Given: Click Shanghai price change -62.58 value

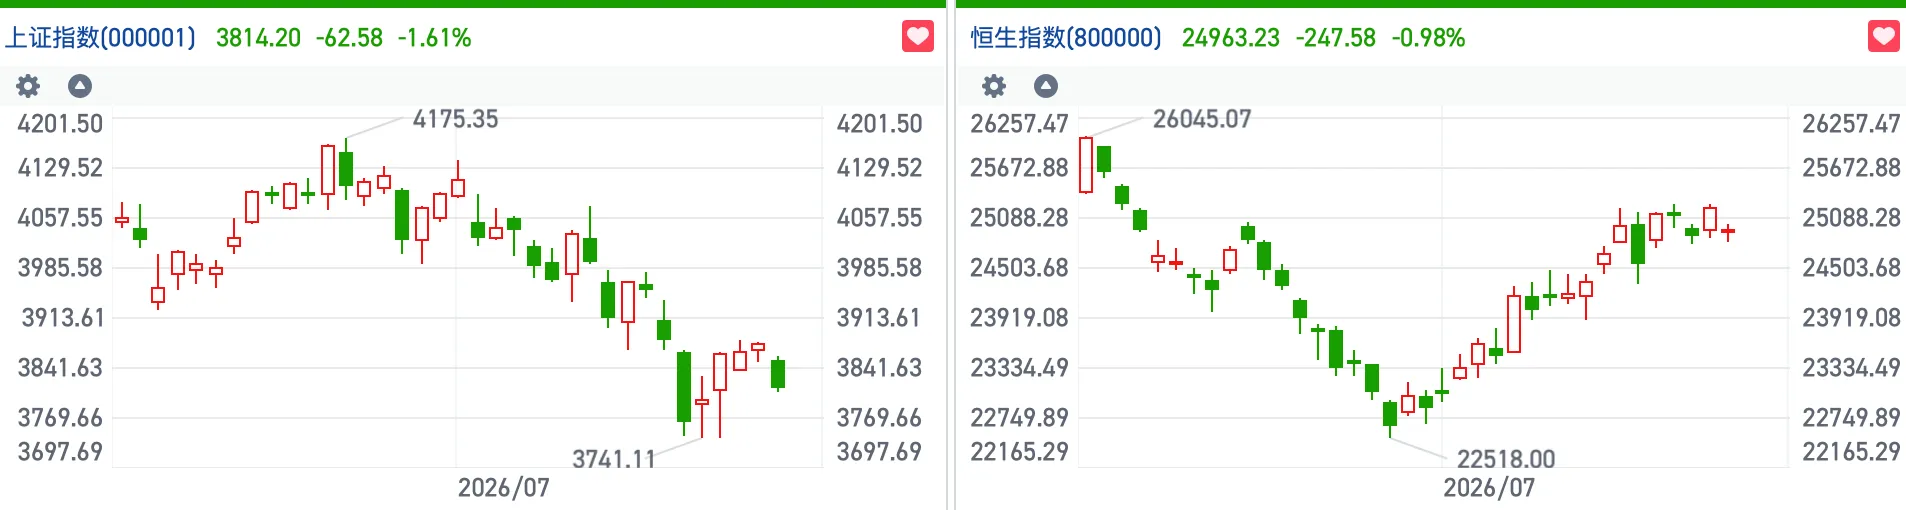Looking at the screenshot, I should click(349, 38).
